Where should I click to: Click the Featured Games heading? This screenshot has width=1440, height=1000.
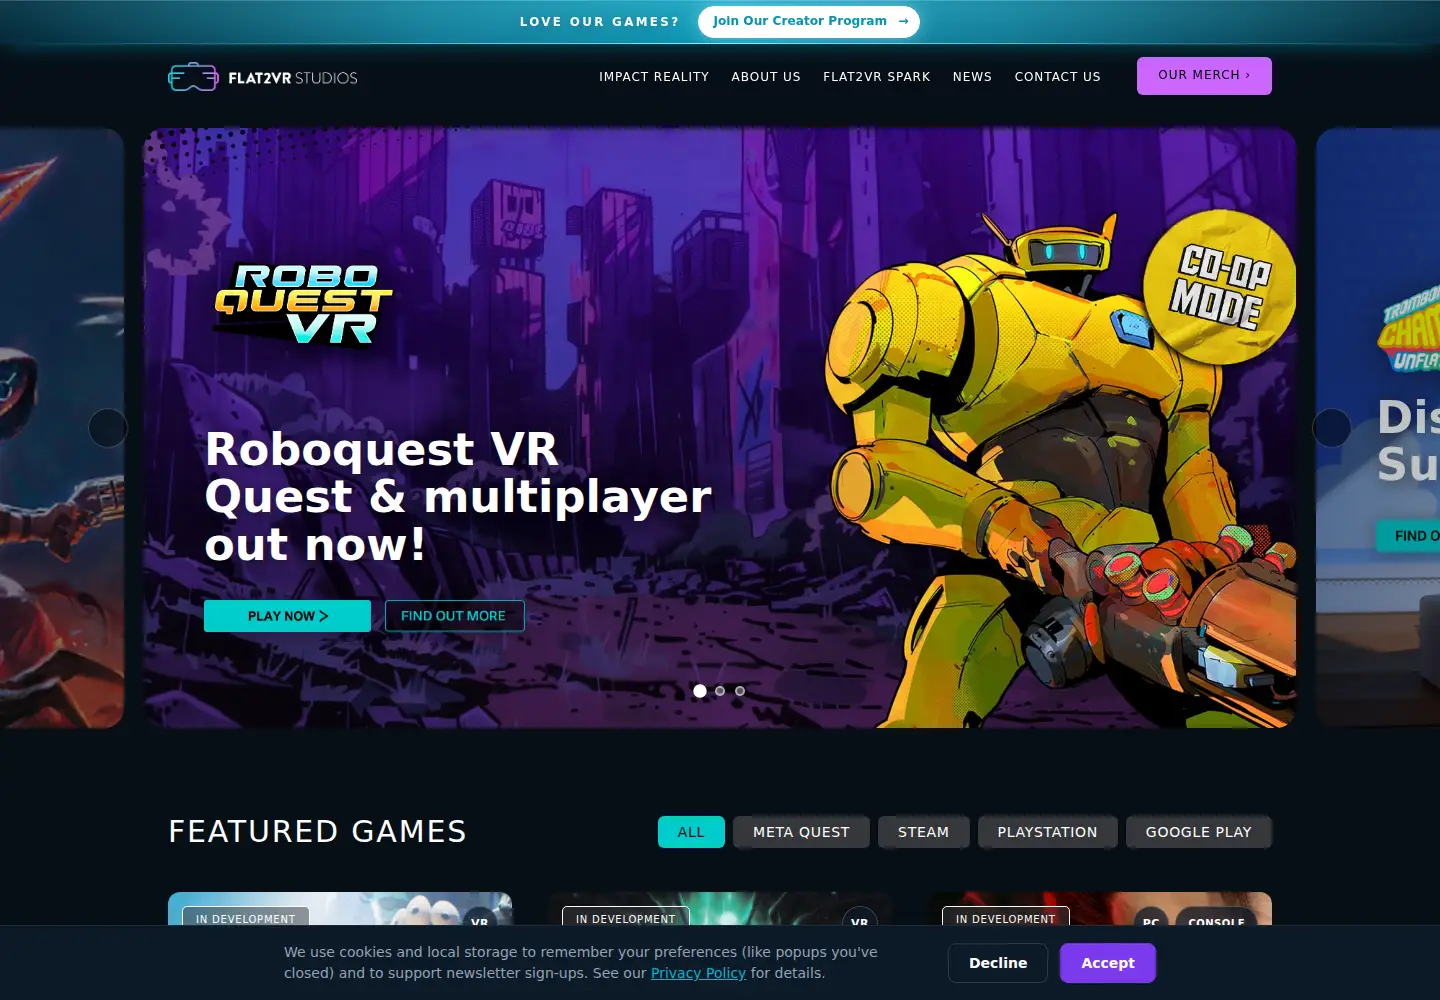[317, 832]
